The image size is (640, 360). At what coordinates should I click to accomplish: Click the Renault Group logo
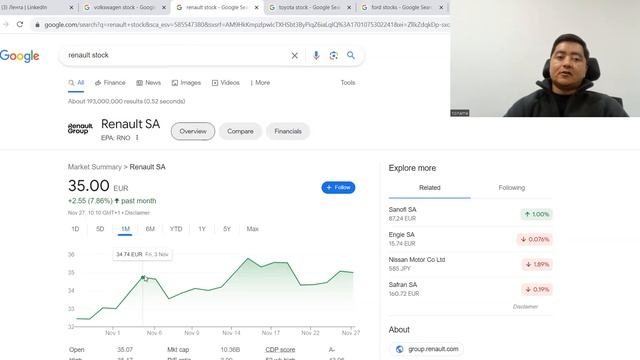[x=80, y=129]
